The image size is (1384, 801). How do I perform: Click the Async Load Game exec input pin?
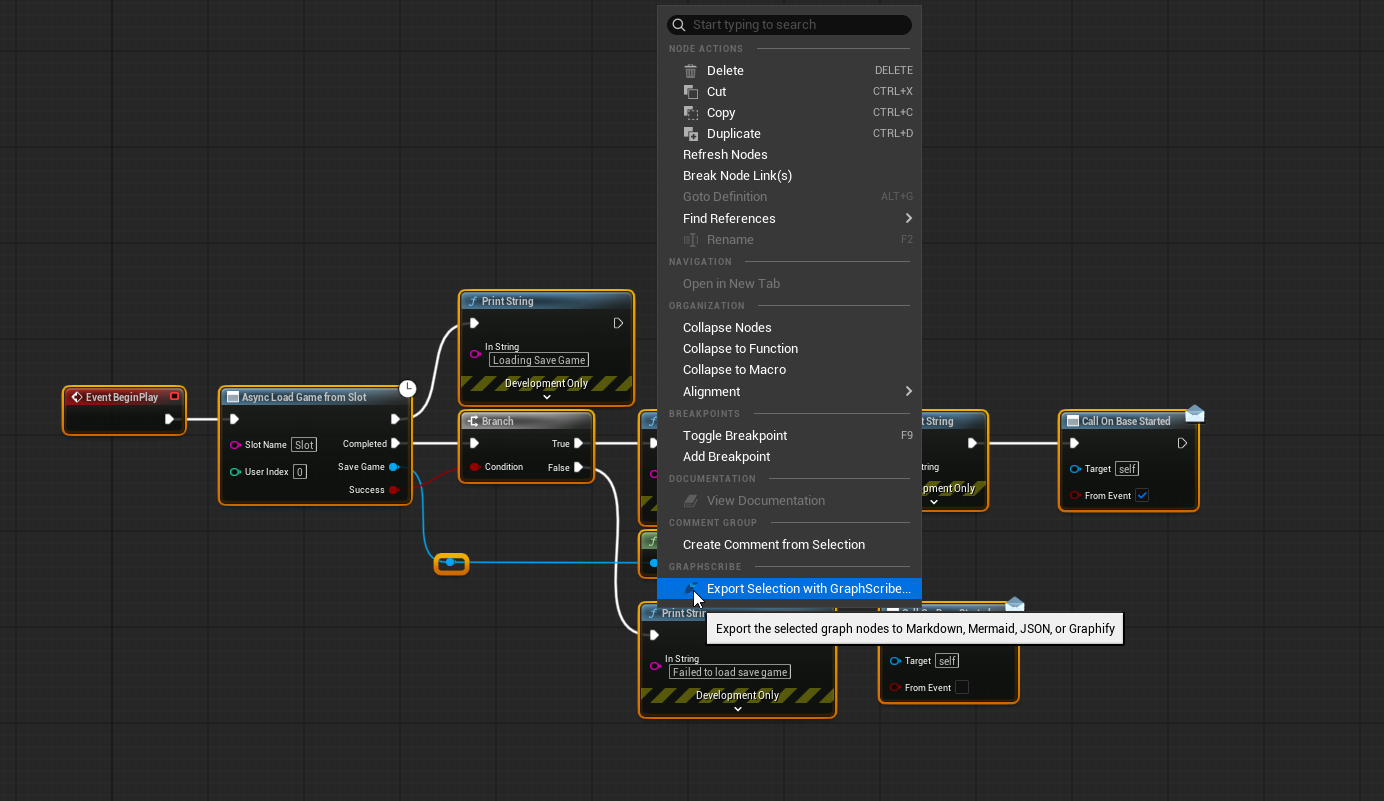coord(234,419)
